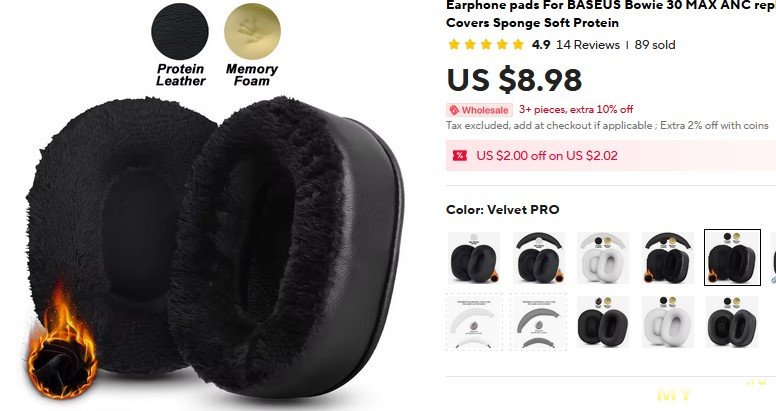Select the highlighted Velvet PRO variant thumbnail
776x411 pixels.
(x=732, y=257)
